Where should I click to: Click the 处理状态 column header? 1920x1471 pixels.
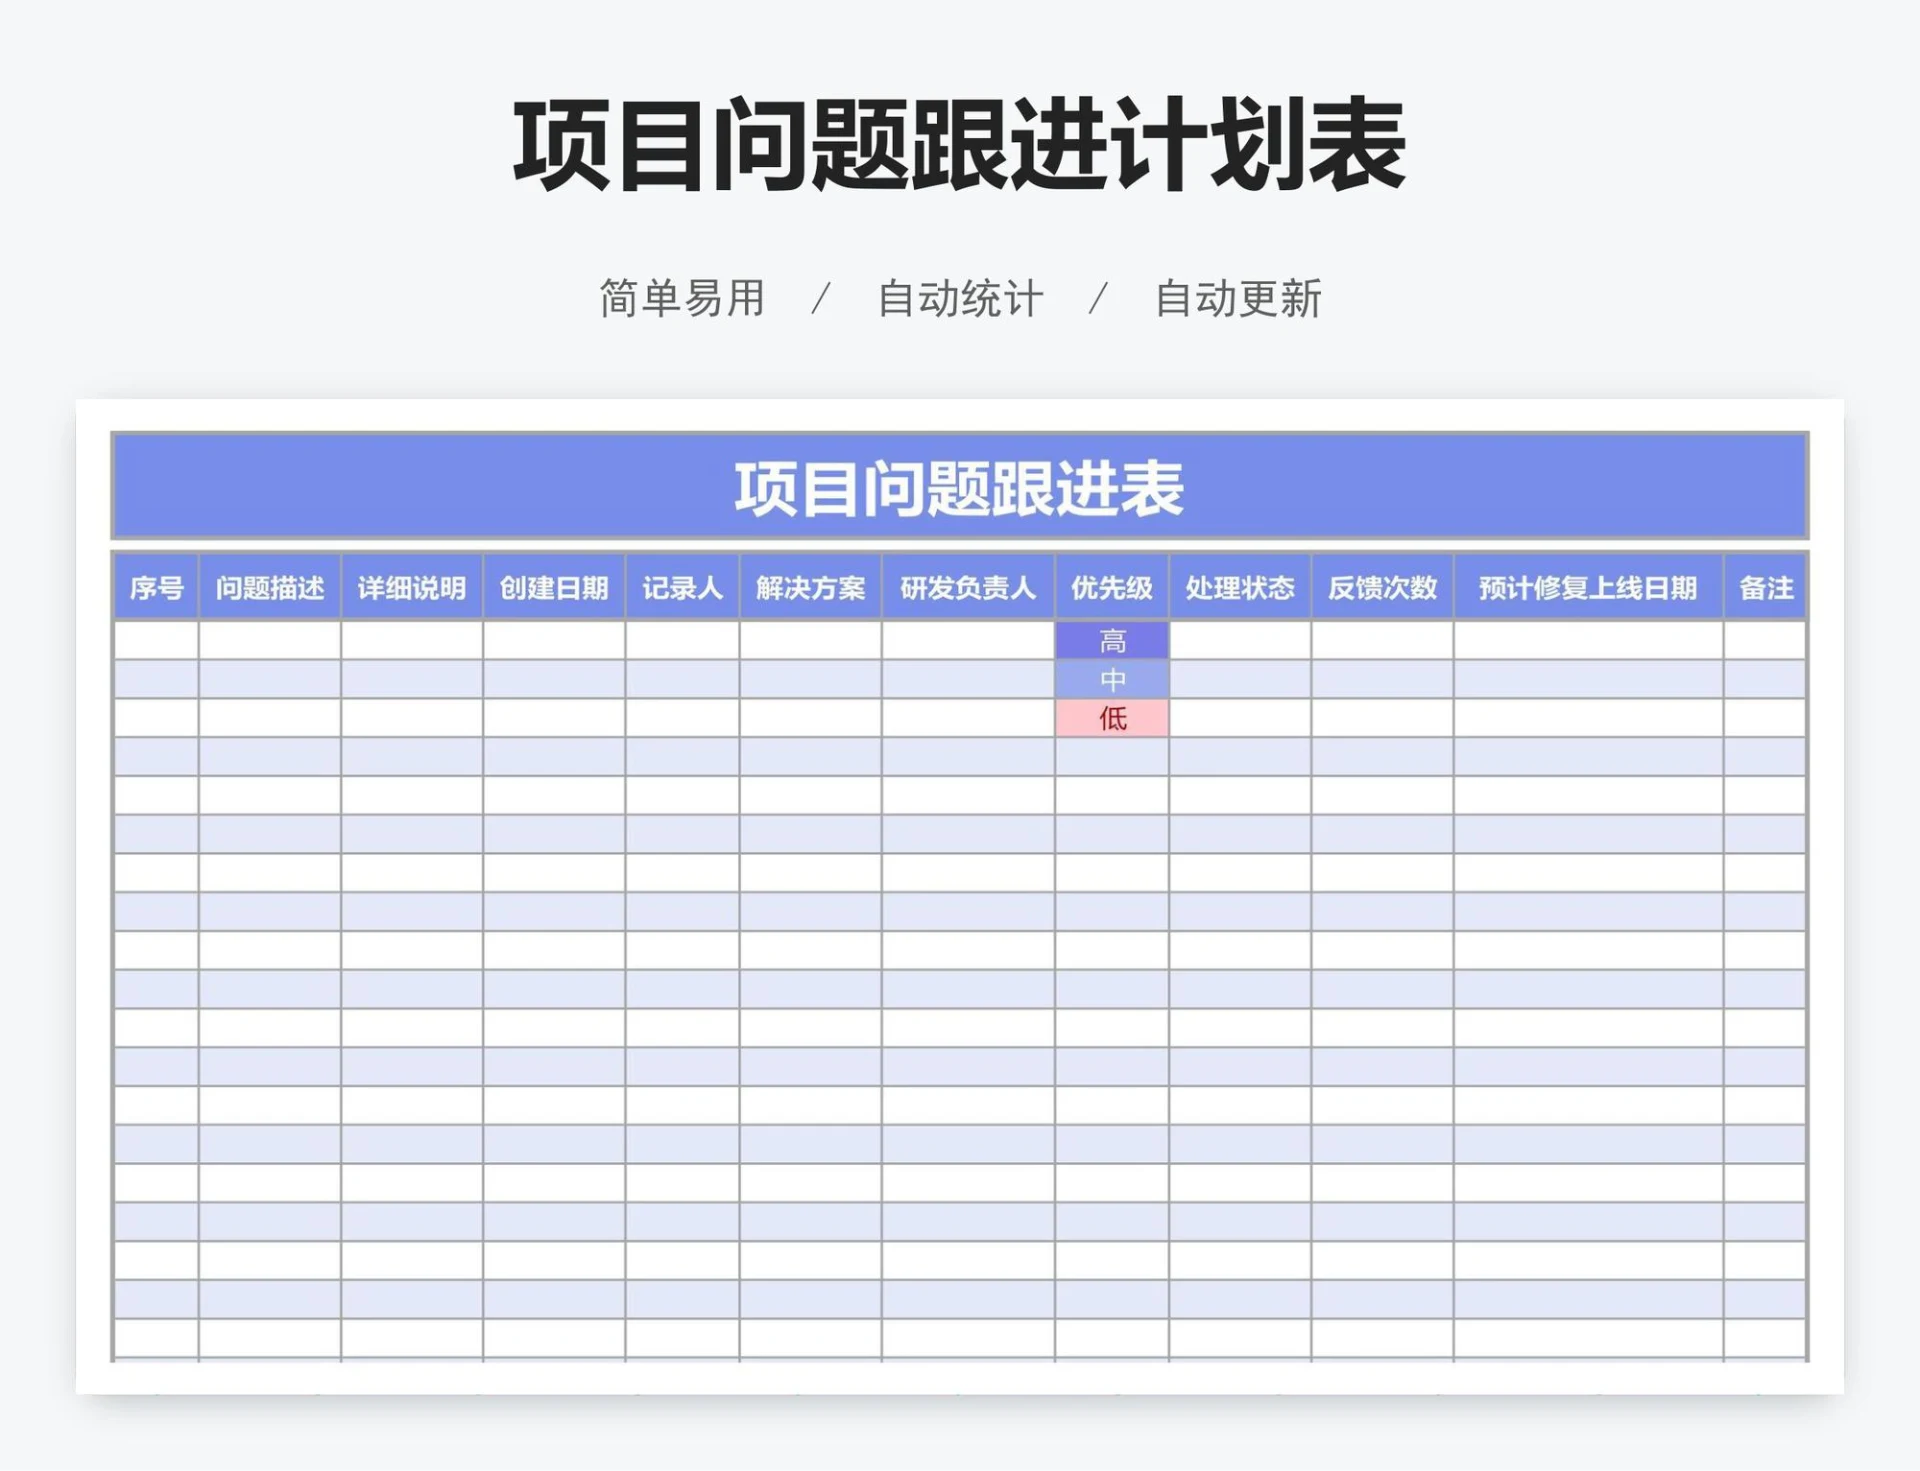pyautogui.click(x=1240, y=590)
